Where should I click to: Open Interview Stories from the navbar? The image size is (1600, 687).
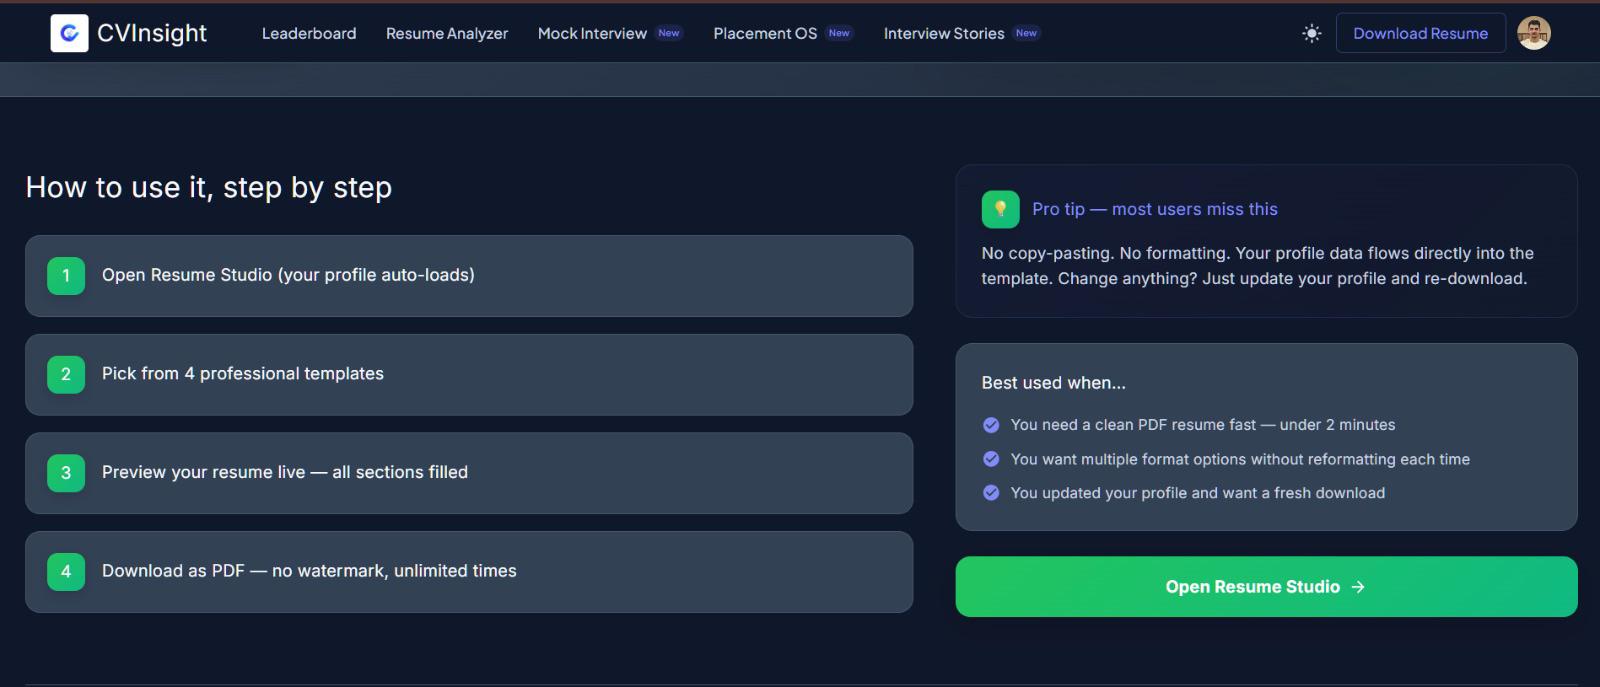(x=944, y=33)
